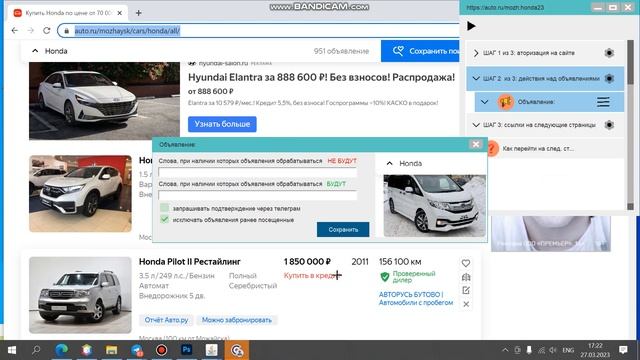Collapse Honda chevron in dialog preview

389,163
